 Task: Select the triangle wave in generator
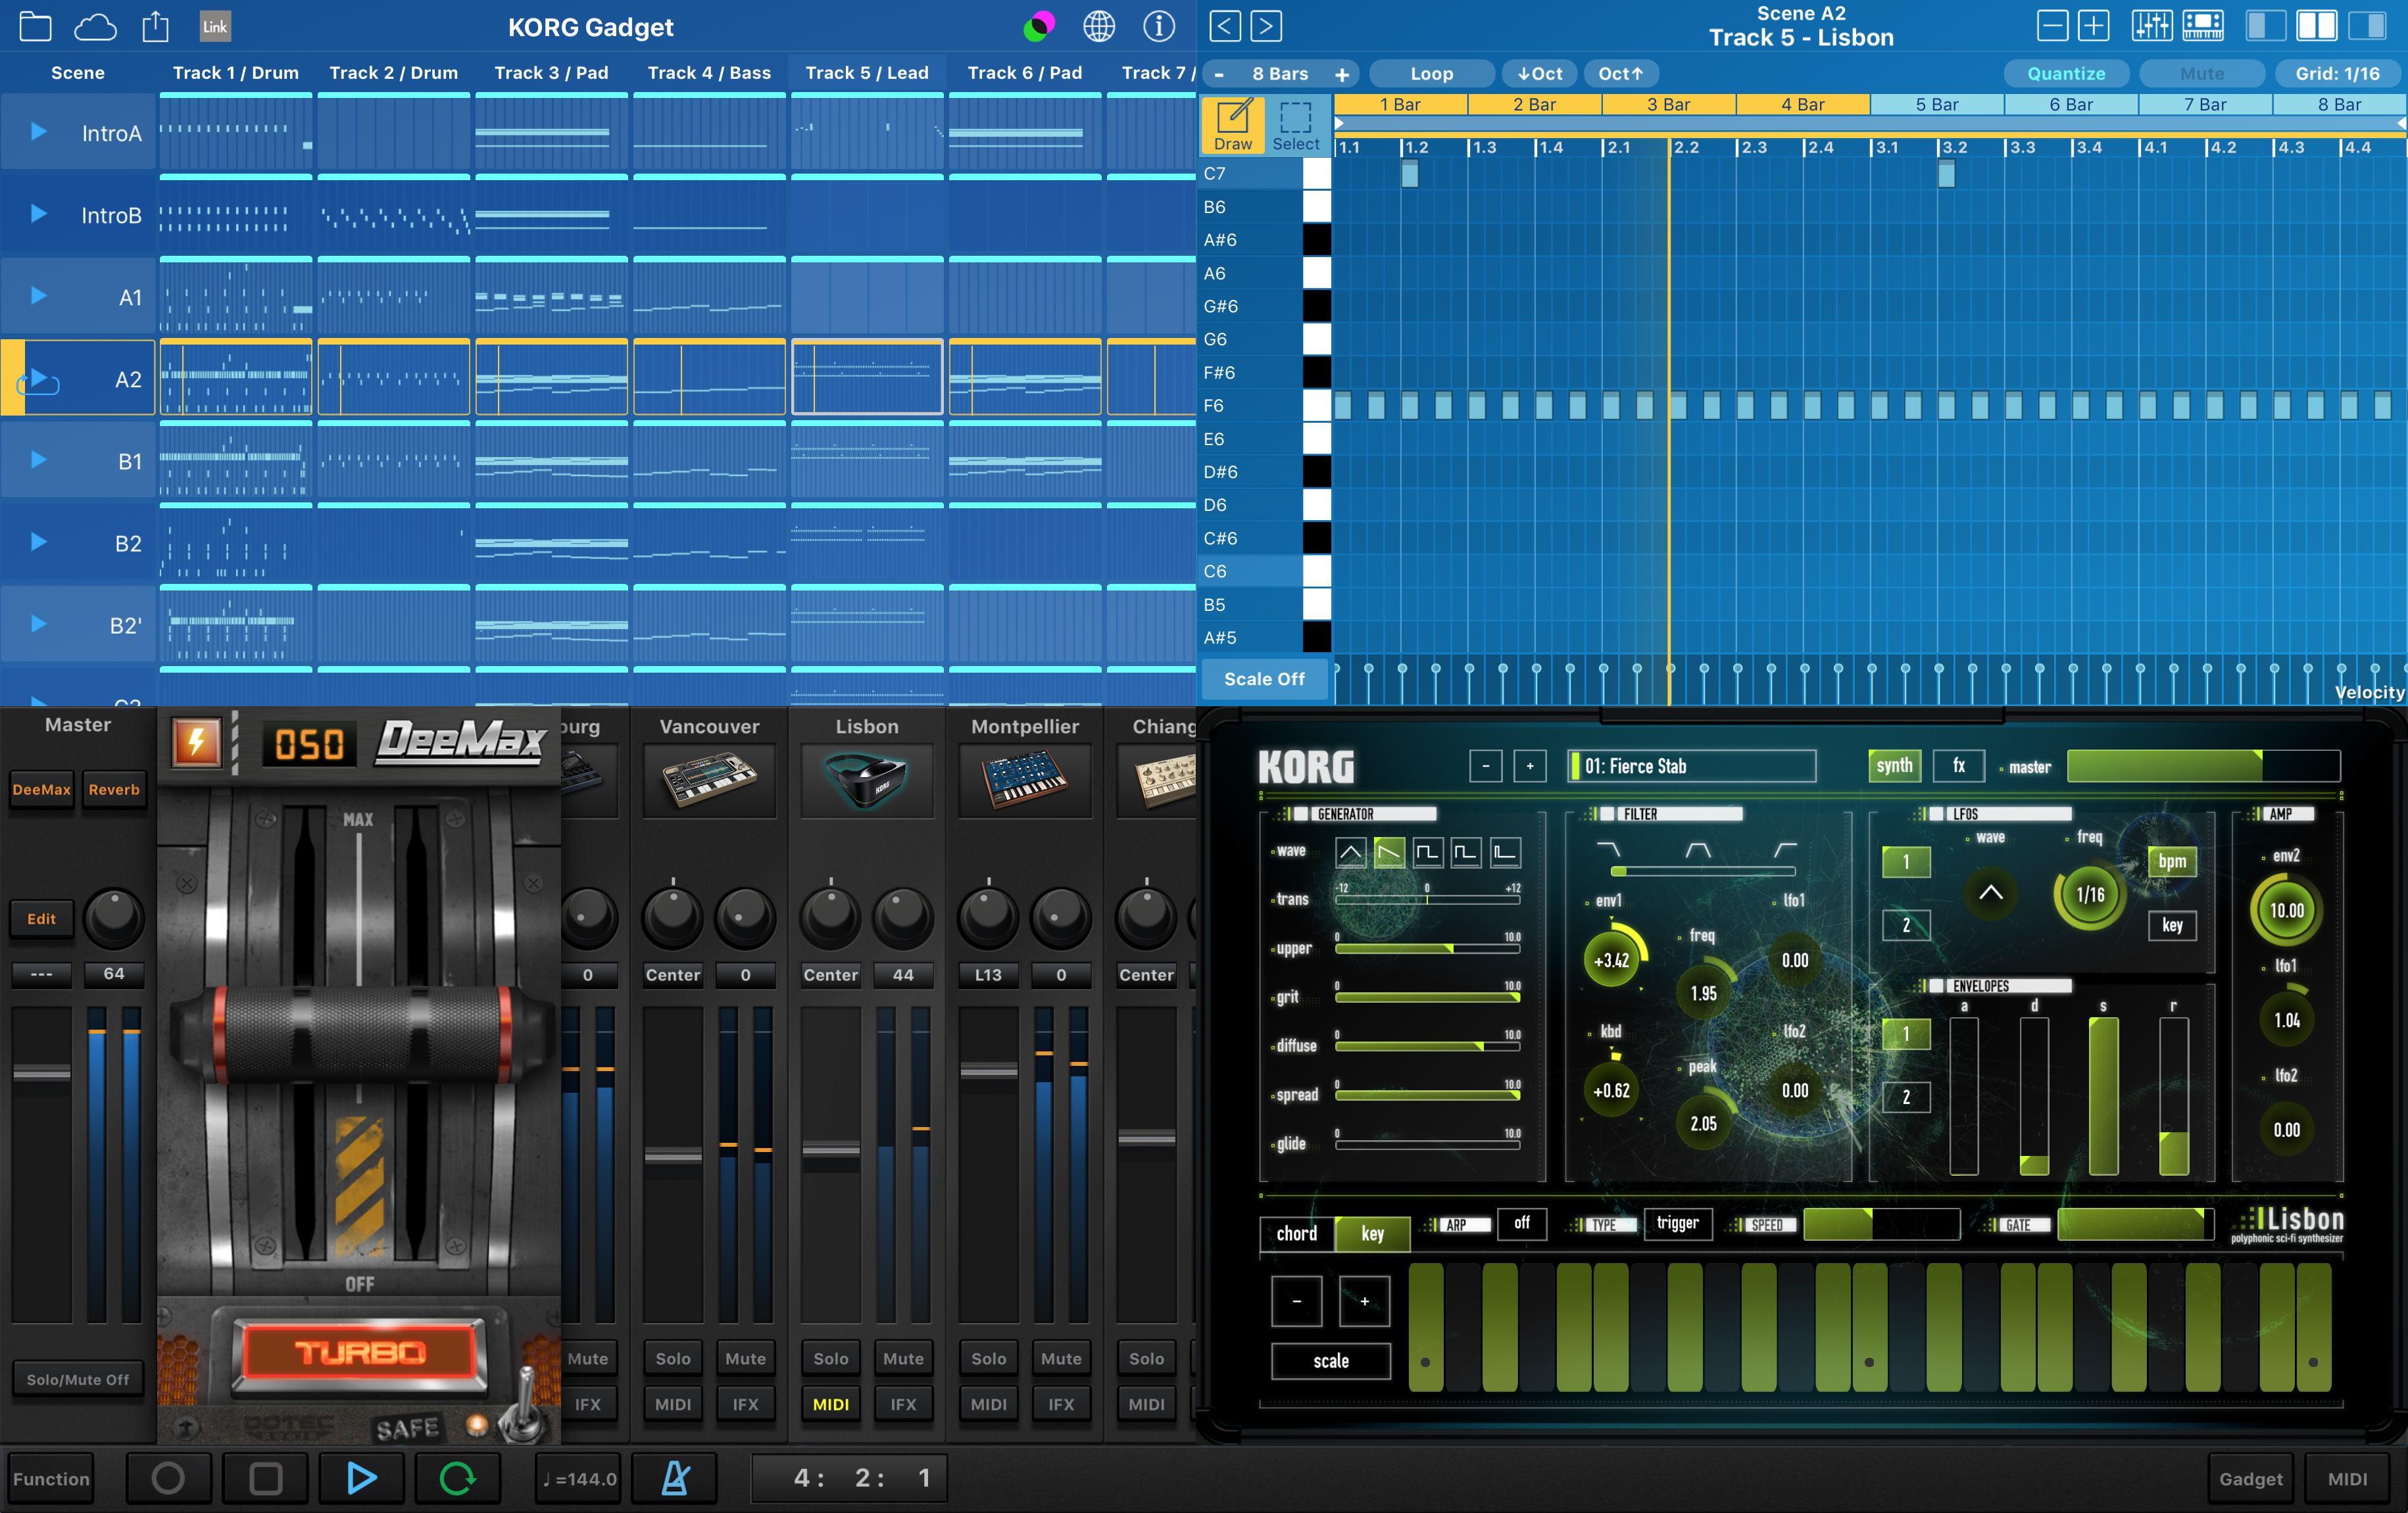(1350, 852)
